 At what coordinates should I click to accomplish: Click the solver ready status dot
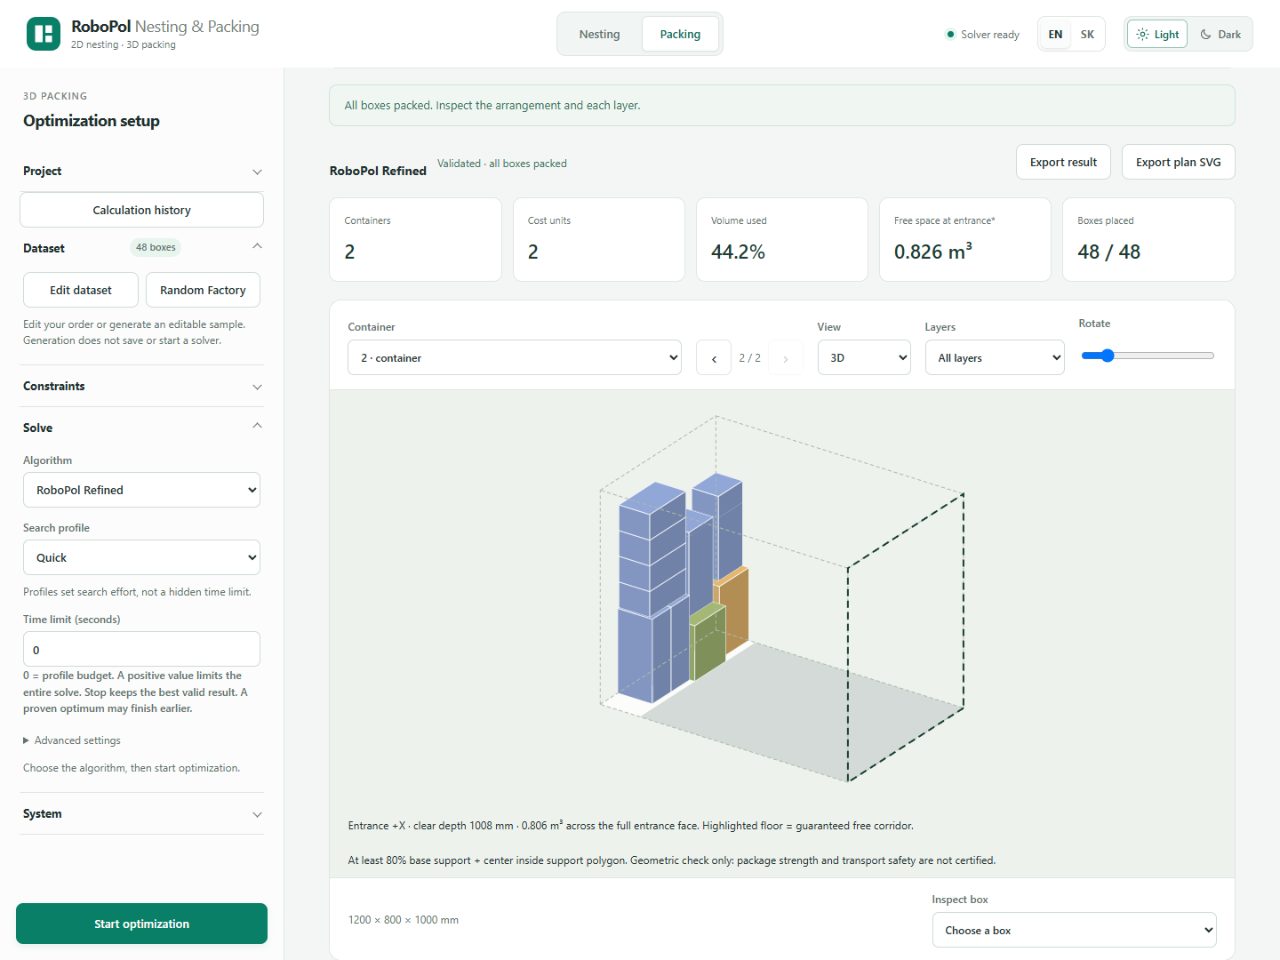950,34
